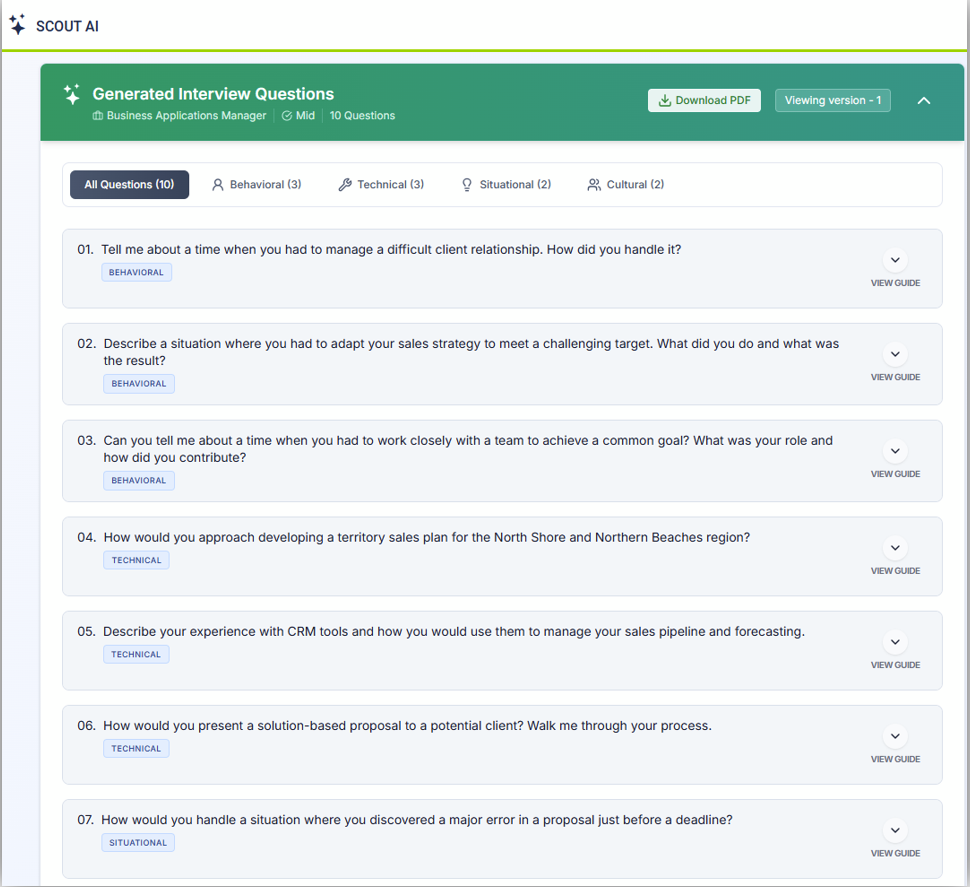Click the chevron icon on question 07
The width and height of the screenshot is (970, 887).
point(895,831)
